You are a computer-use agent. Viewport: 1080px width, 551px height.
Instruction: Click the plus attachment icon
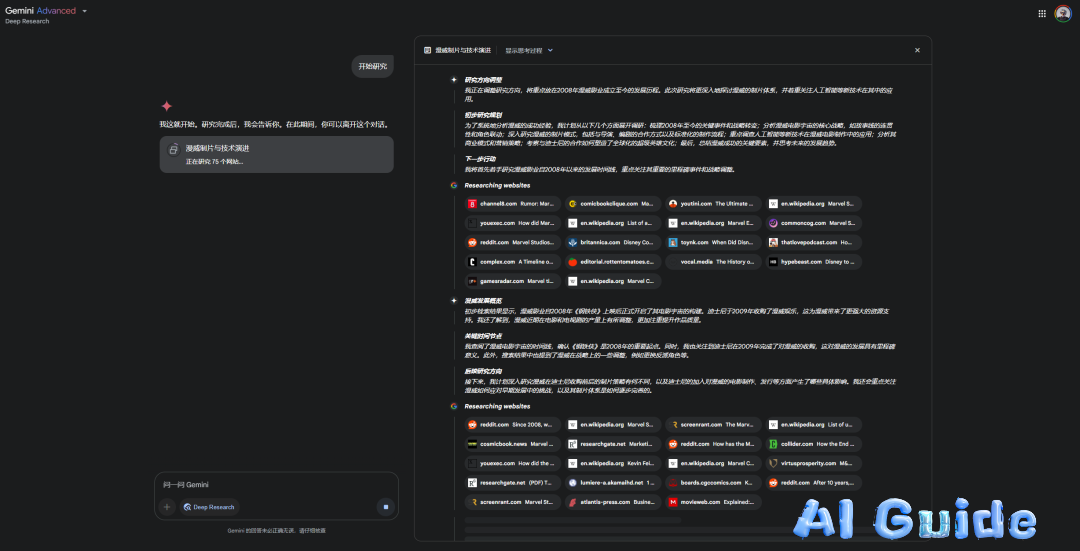click(167, 507)
